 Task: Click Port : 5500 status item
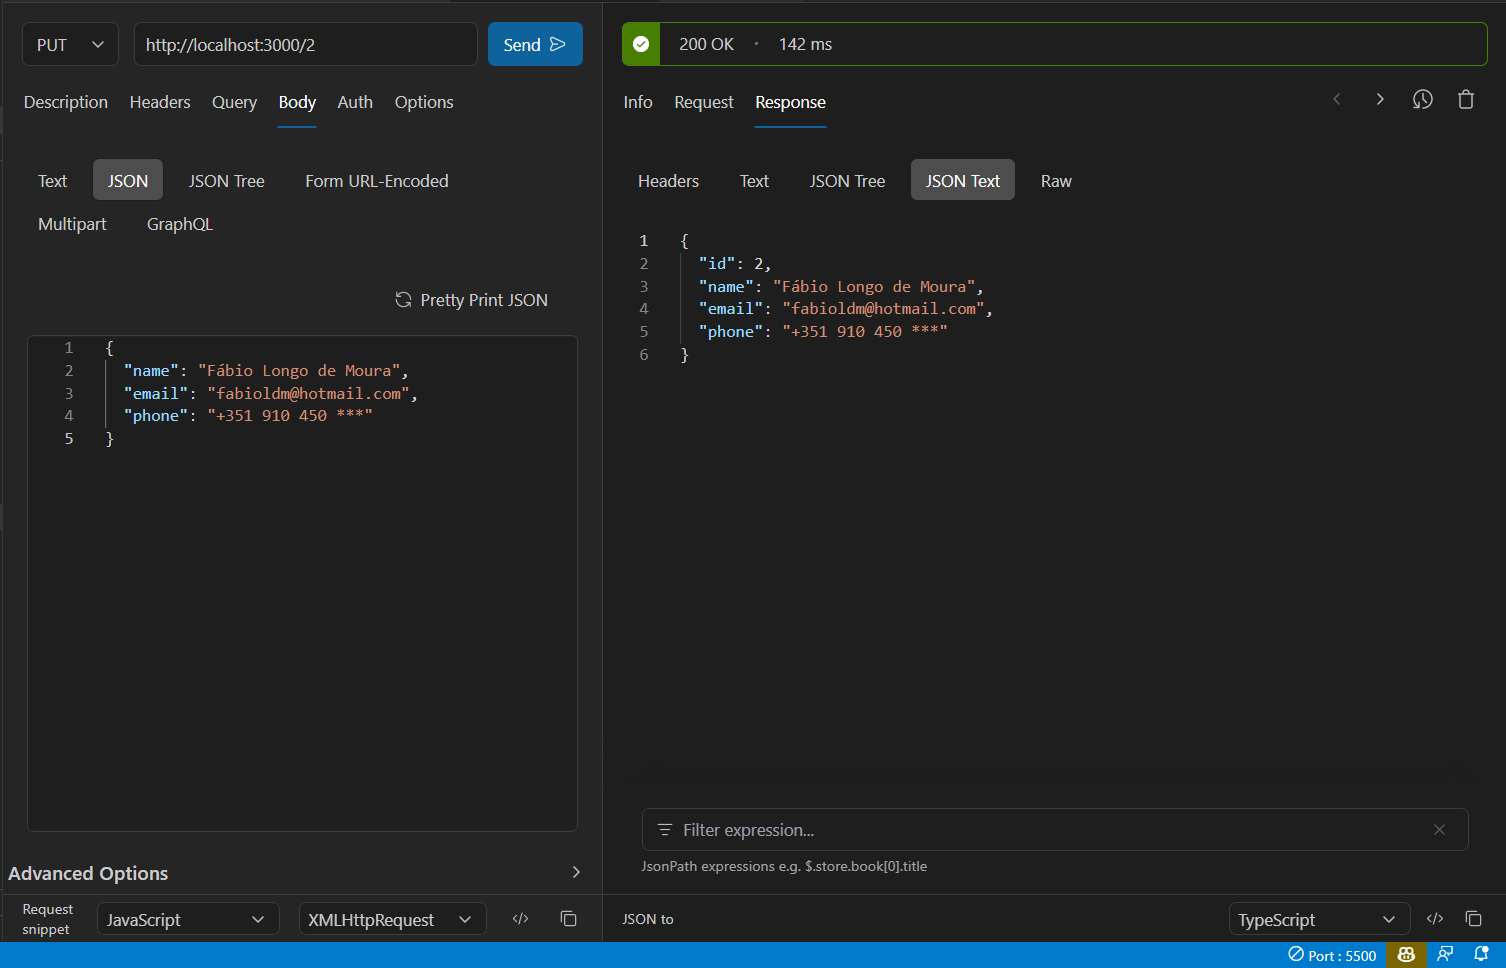1332,955
